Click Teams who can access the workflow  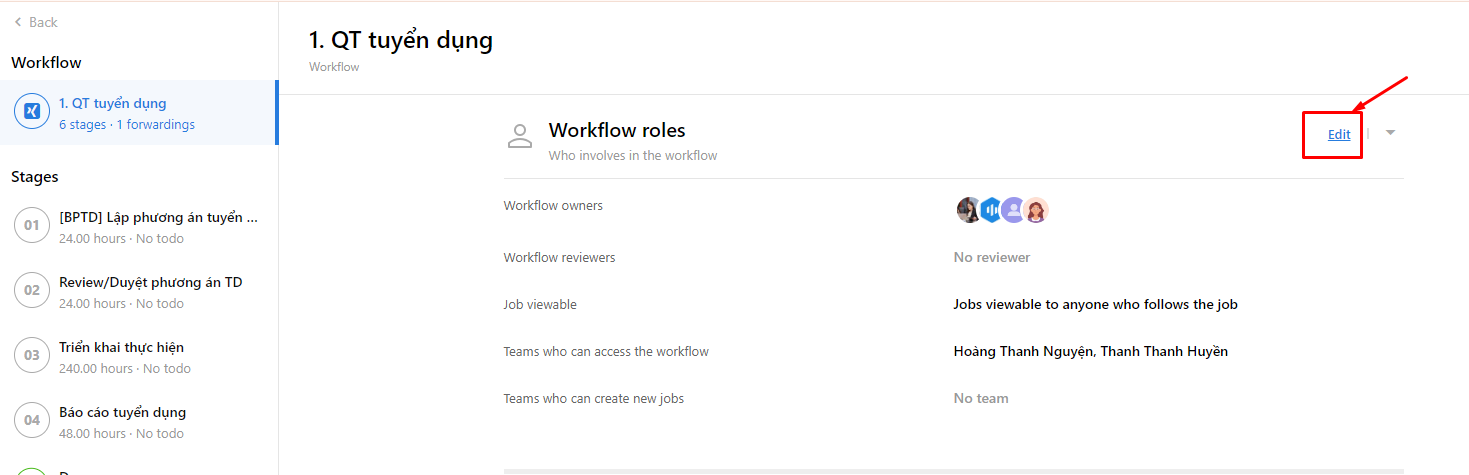tap(606, 352)
